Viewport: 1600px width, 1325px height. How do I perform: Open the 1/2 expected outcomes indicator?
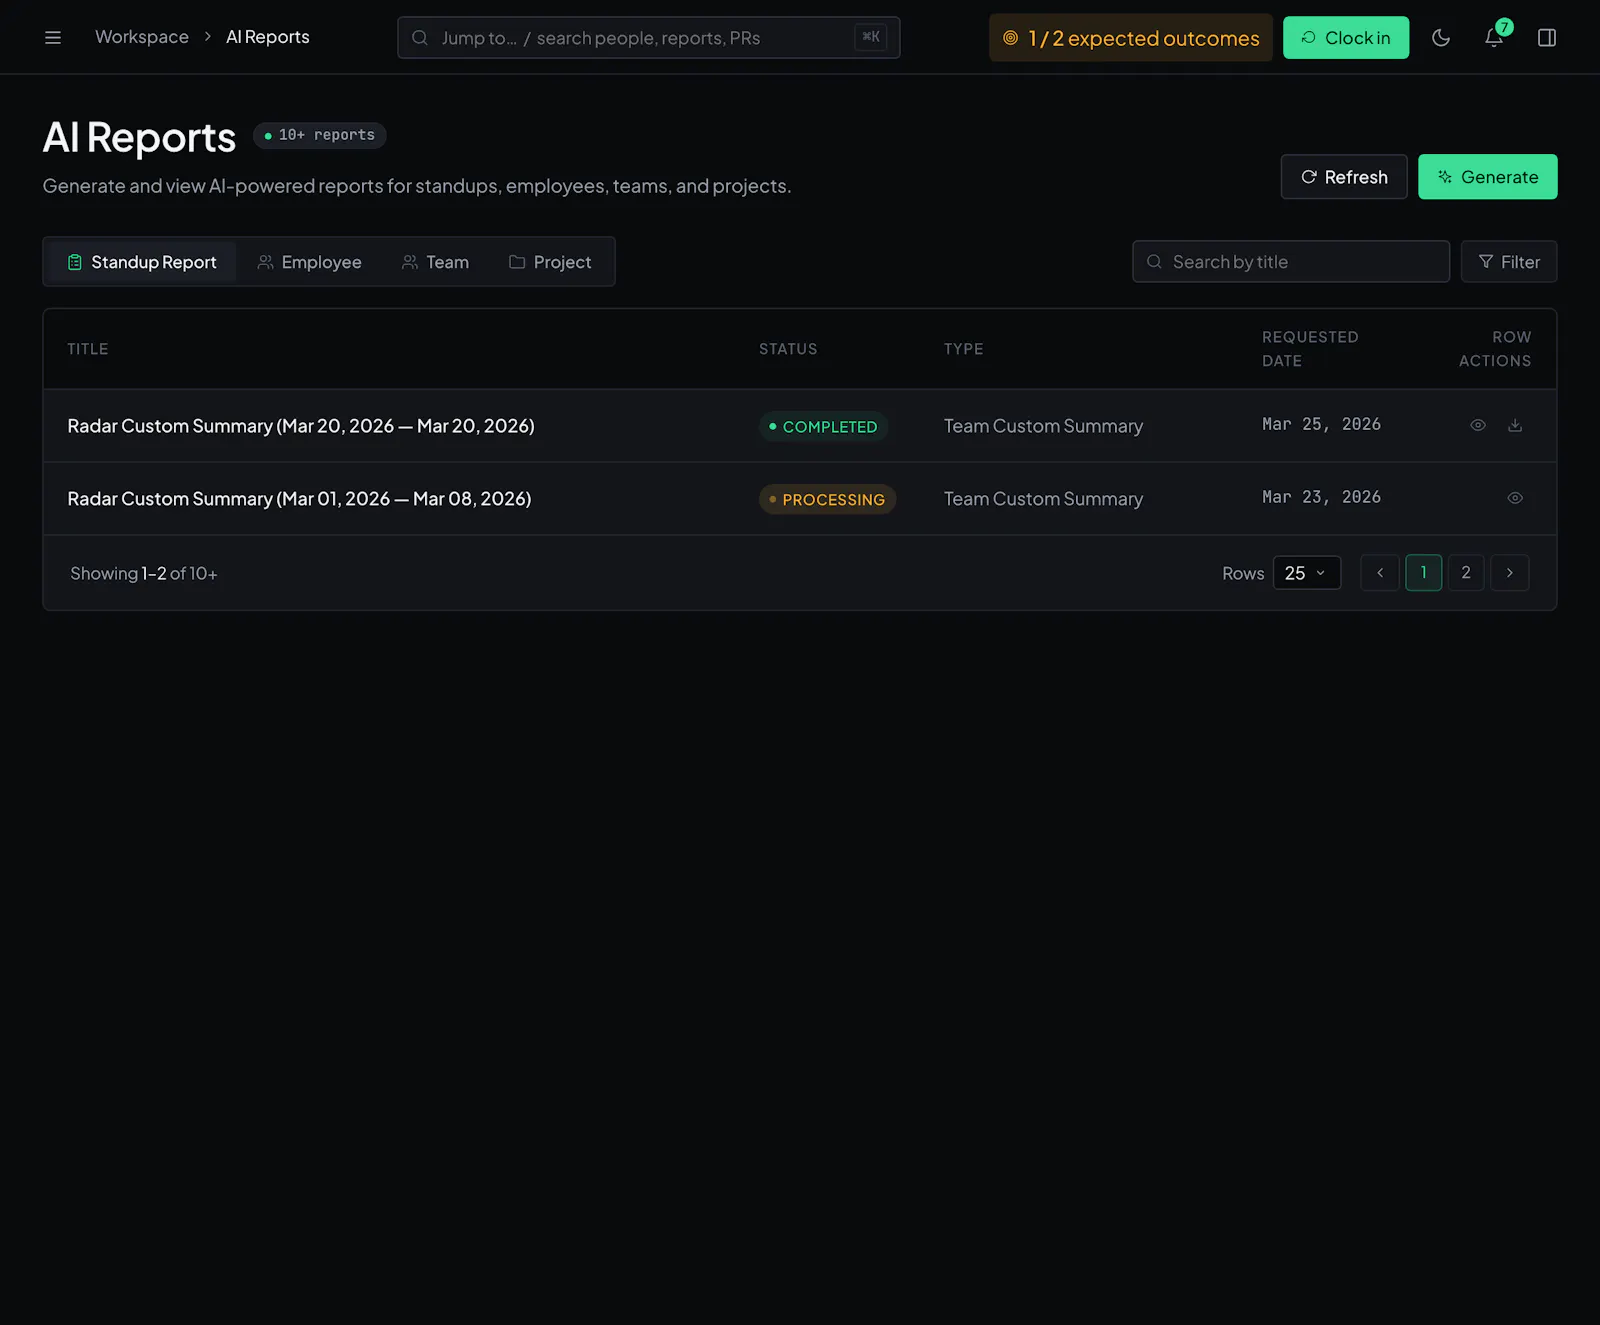1131,38
